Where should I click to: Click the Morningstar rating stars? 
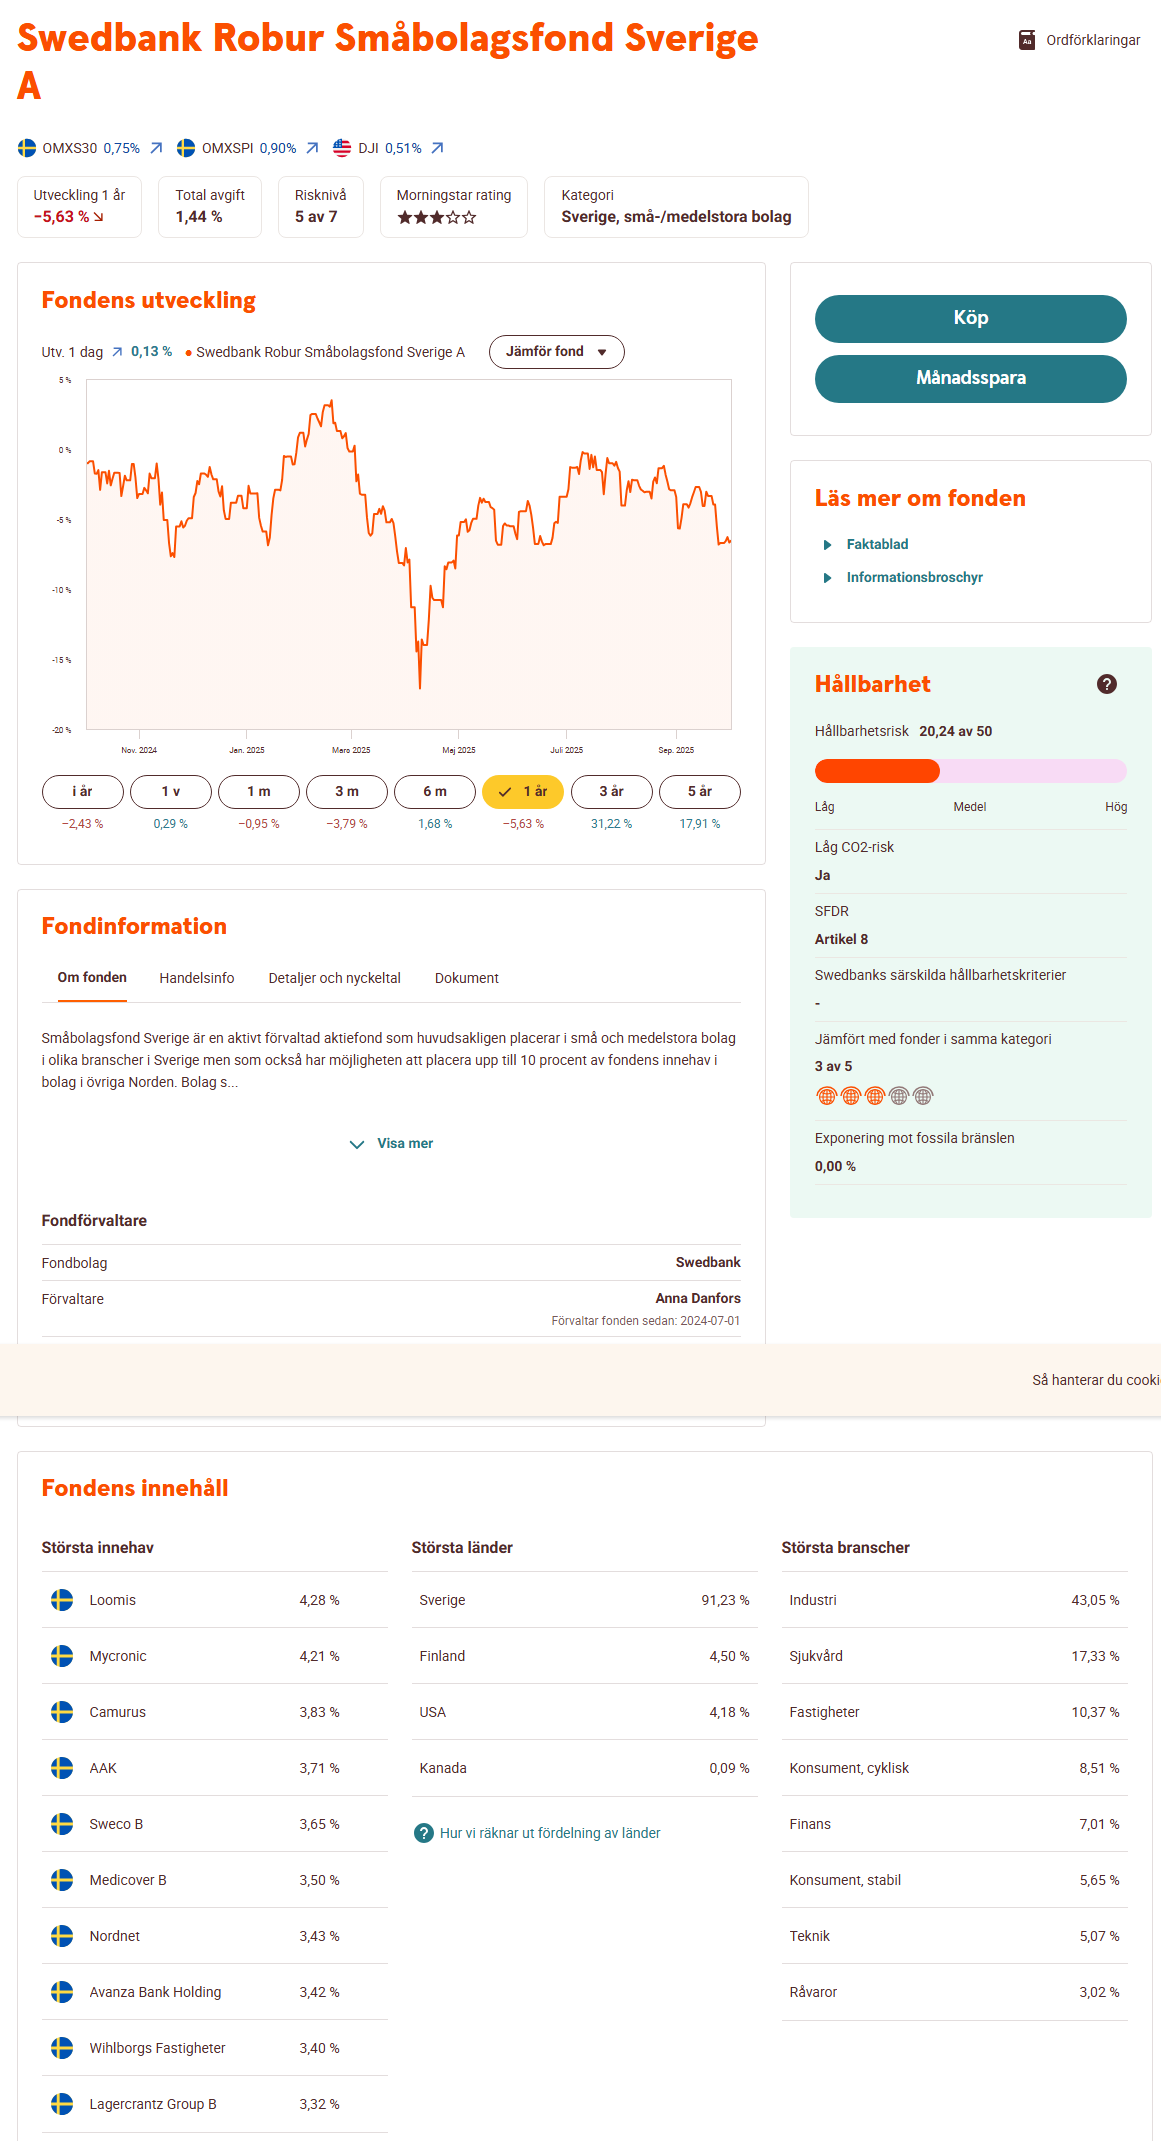click(437, 217)
